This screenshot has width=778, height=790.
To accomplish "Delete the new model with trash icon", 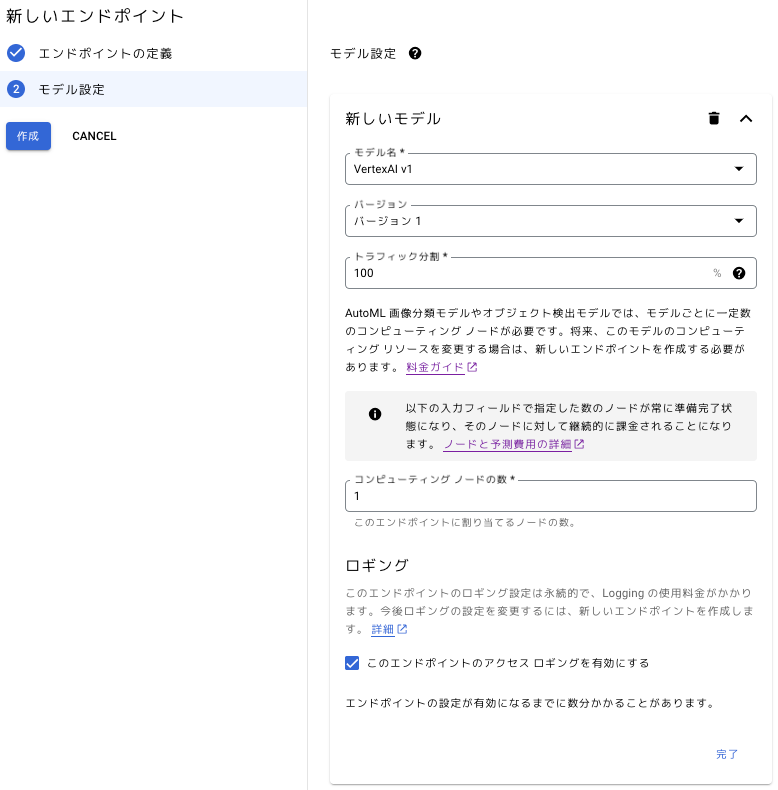I will (714, 118).
